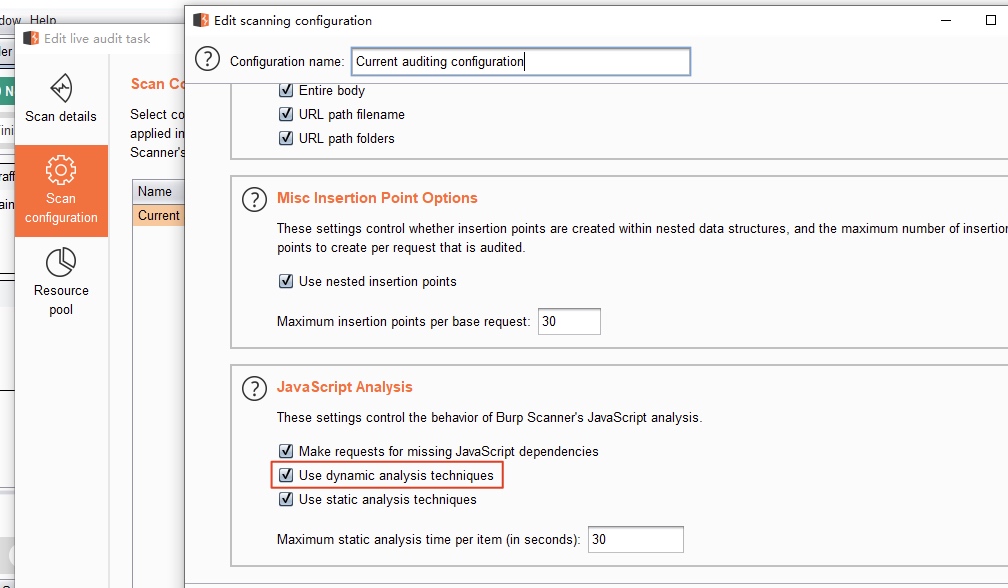Image resolution: width=1008 pixels, height=588 pixels.
Task: Open Scan configuration sidebar tab
Action: [61, 190]
